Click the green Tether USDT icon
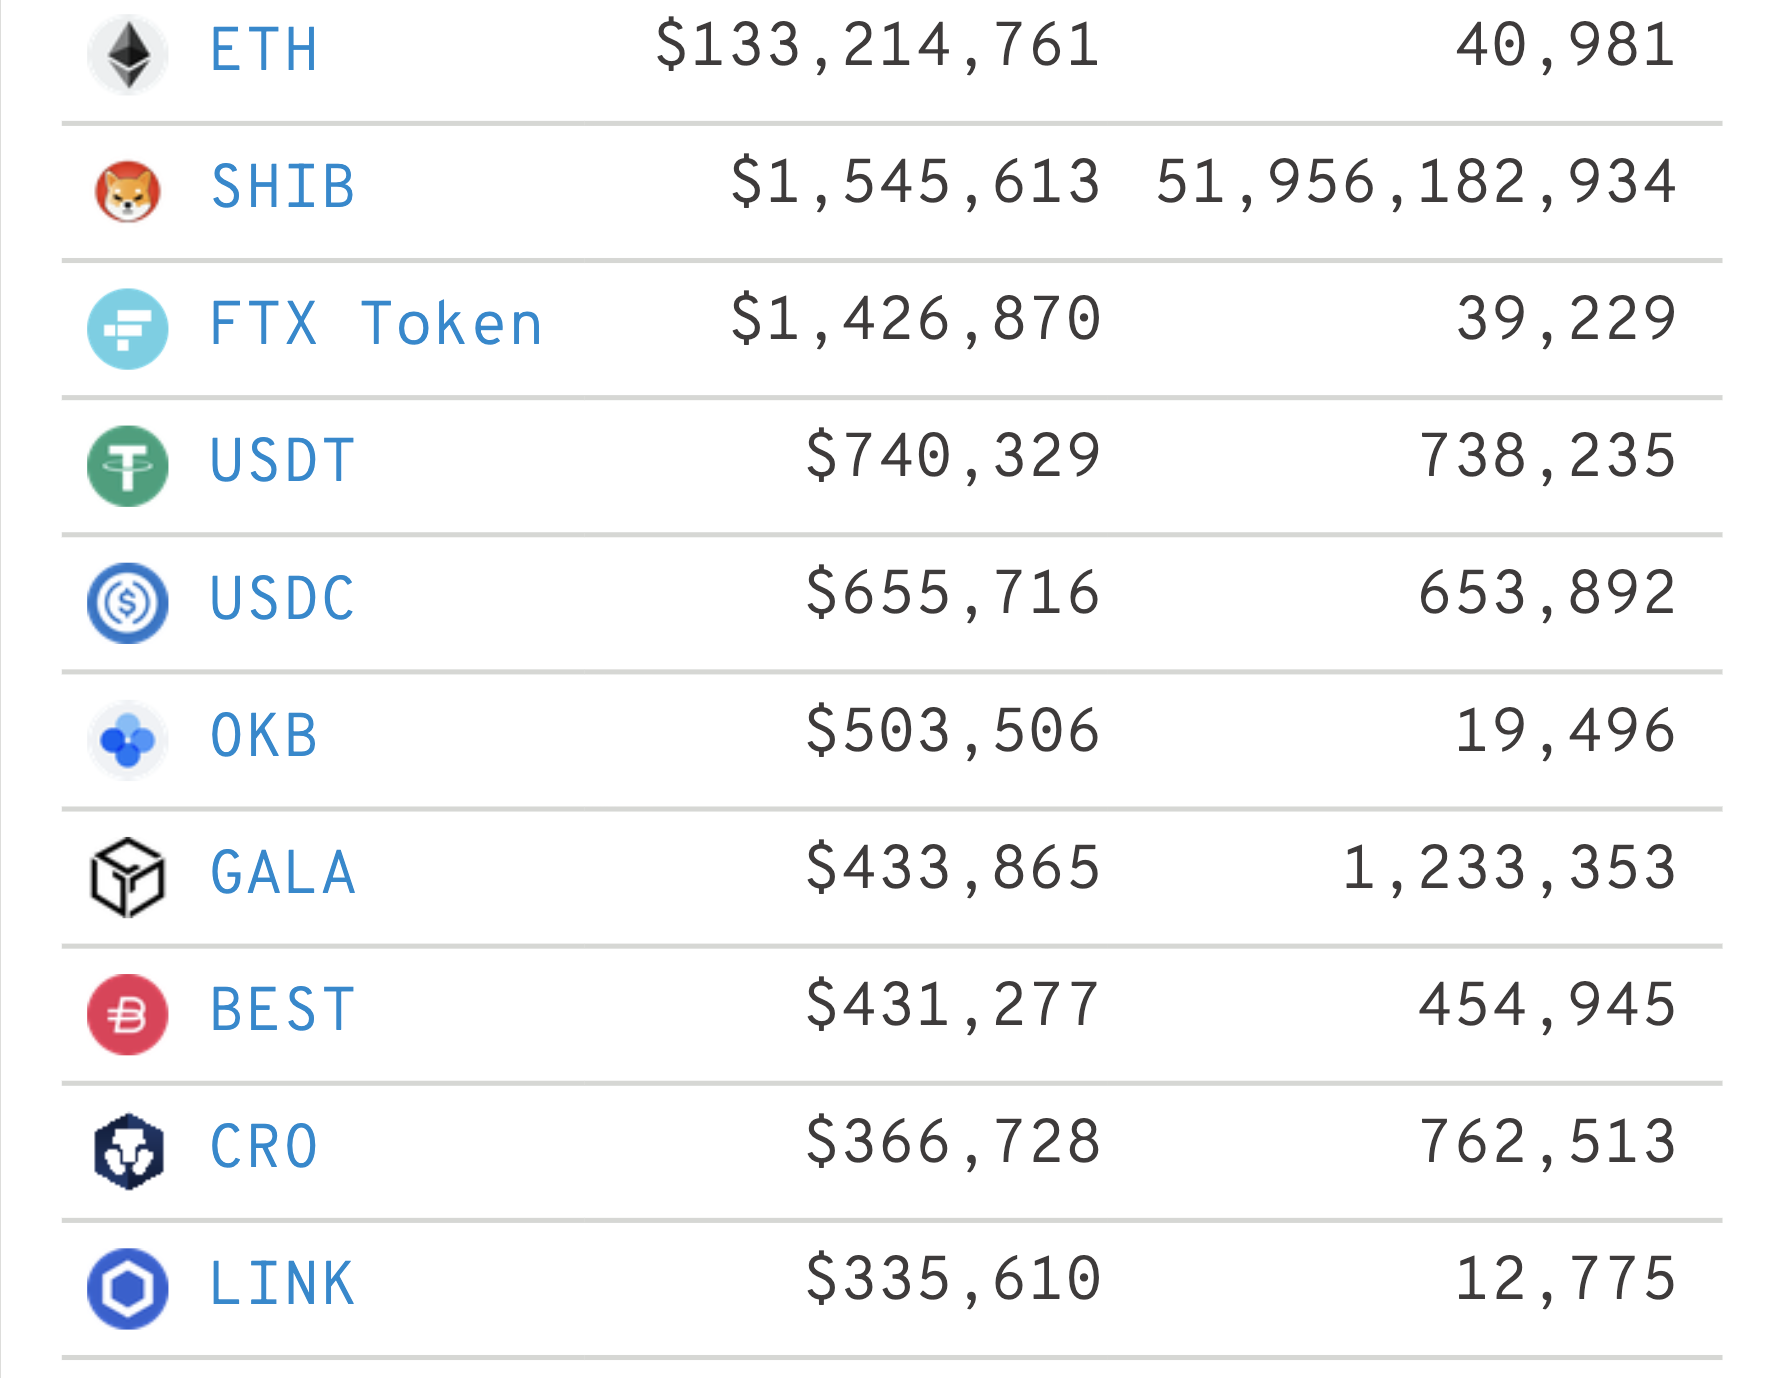This screenshot has width=1770, height=1378. (128, 465)
